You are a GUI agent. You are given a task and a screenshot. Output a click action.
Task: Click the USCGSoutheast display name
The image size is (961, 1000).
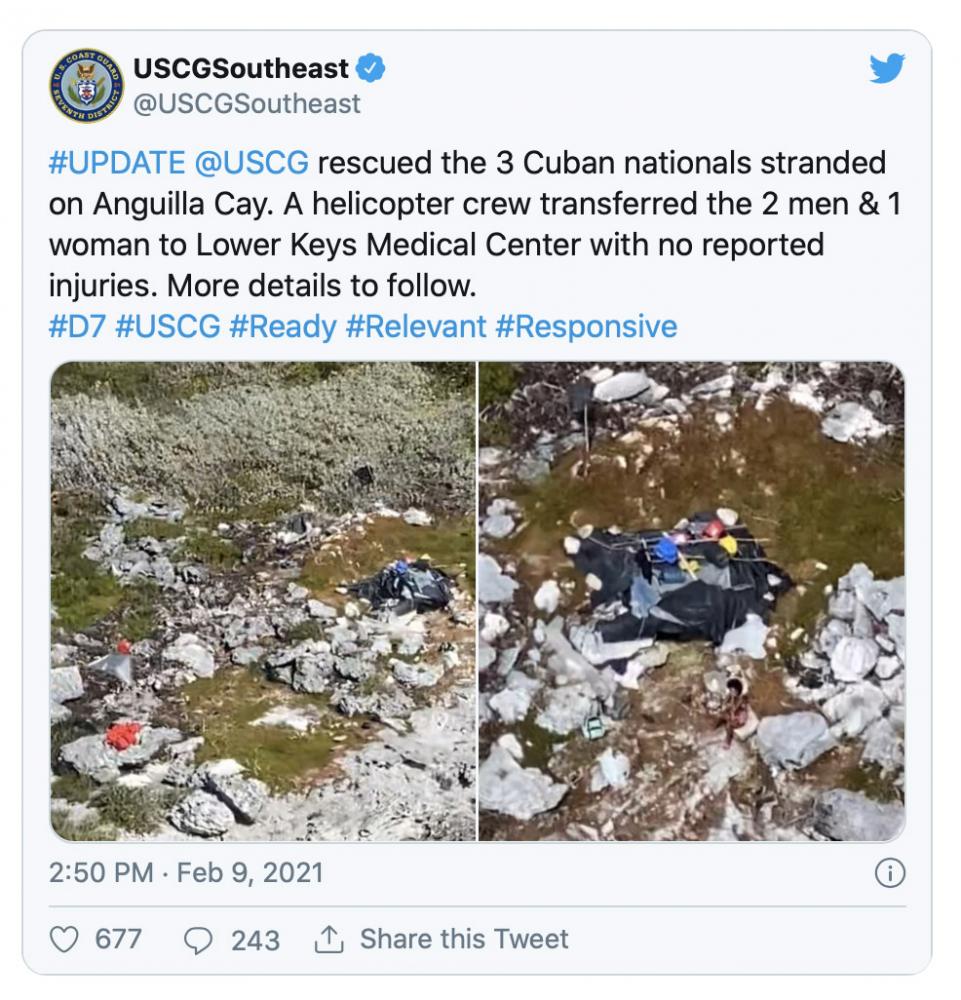pos(241,68)
